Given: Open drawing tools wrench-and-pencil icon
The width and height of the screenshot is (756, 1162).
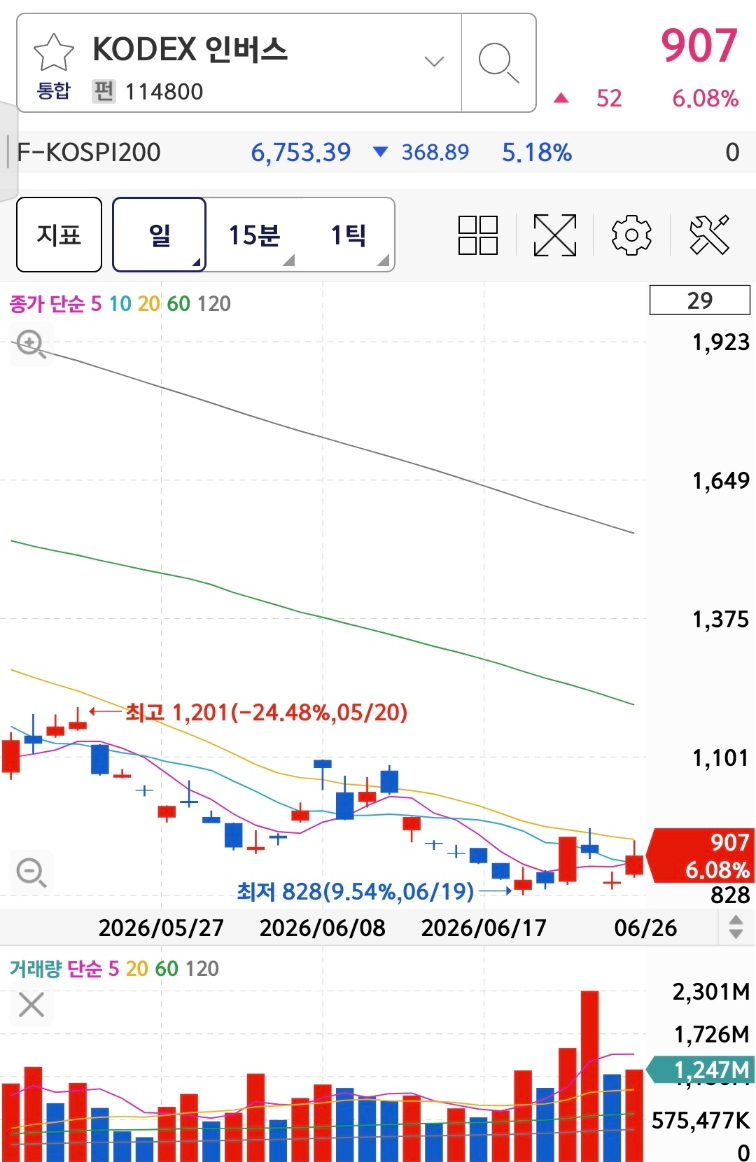Looking at the screenshot, I should 709,235.
